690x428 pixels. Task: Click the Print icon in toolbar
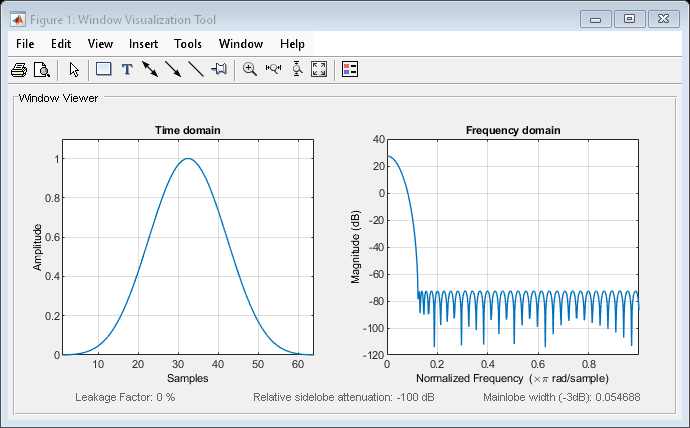18,70
